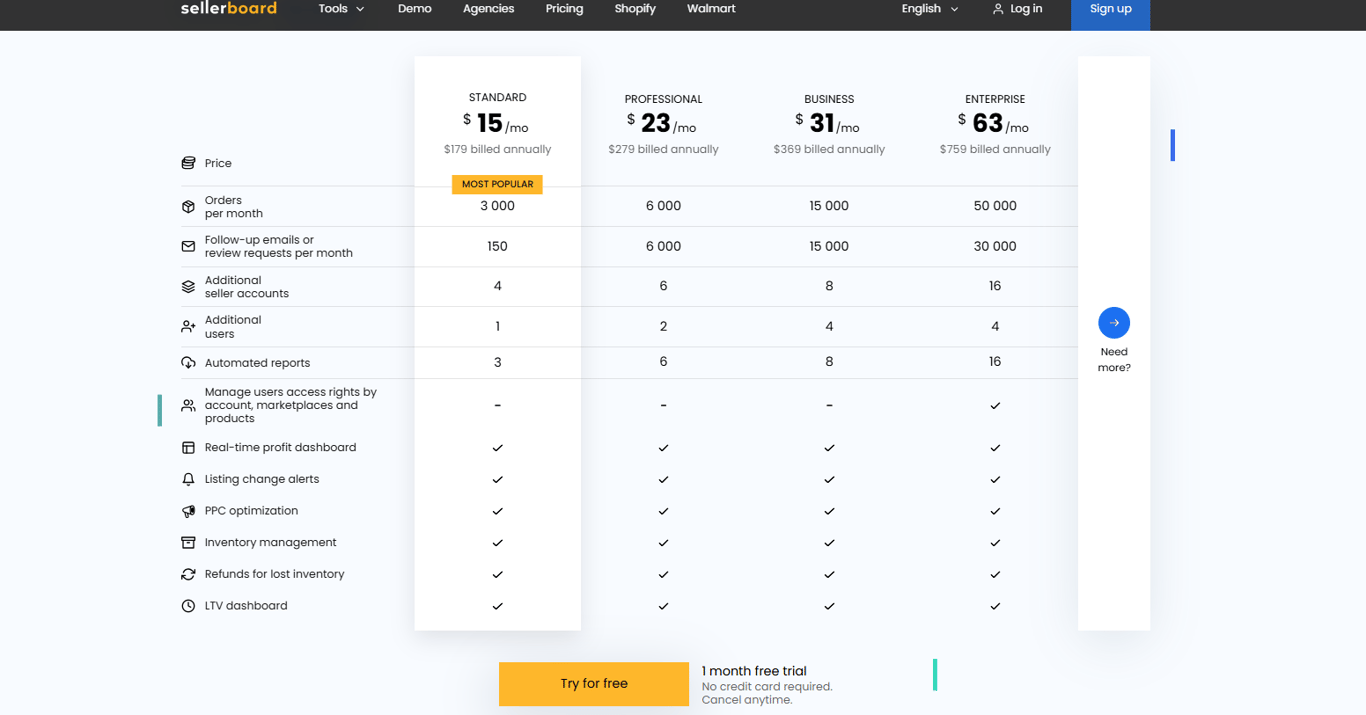The width and height of the screenshot is (1366, 715).
Task: Click the Automated reports cloud icon
Action: pyautogui.click(x=188, y=363)
